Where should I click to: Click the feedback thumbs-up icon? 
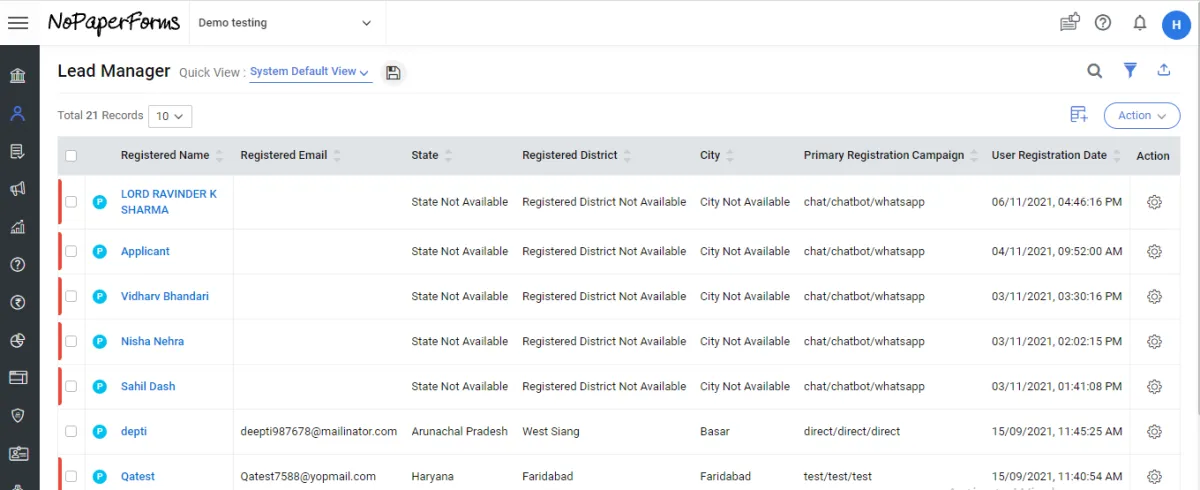click(x=1070, y=23)
